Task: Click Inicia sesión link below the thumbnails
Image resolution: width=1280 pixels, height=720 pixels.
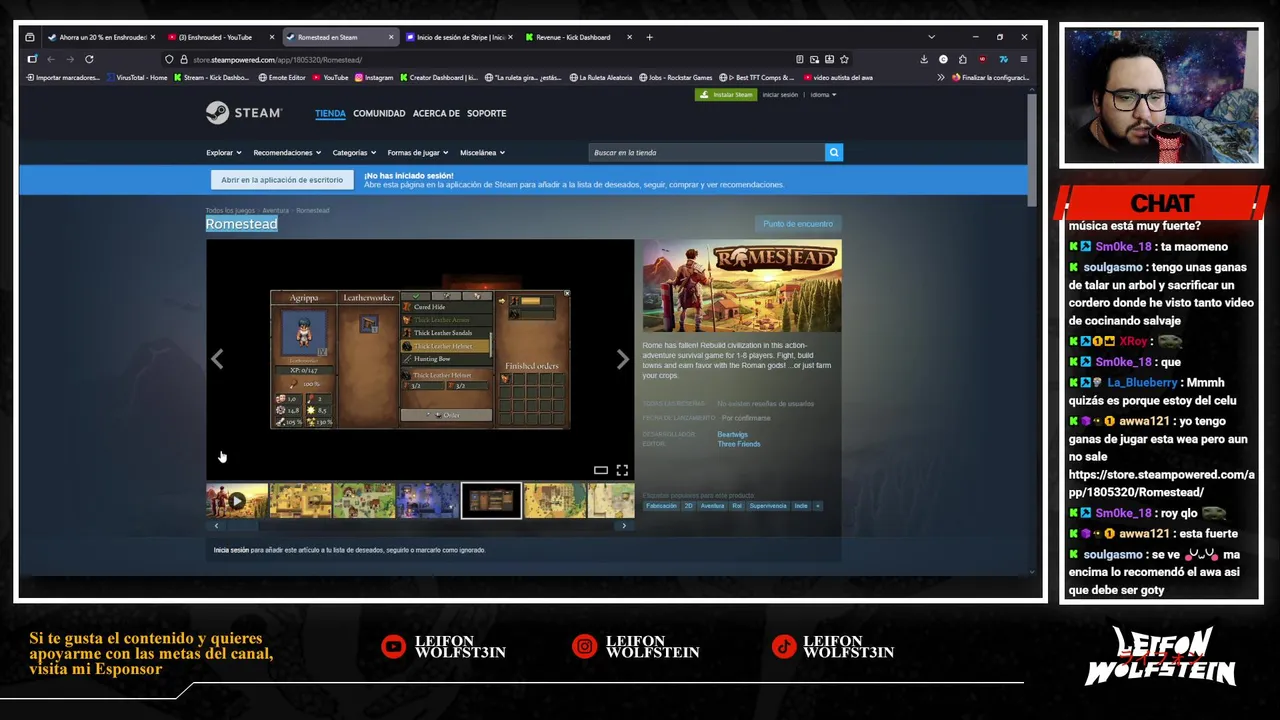Action: tap(231, 550)
